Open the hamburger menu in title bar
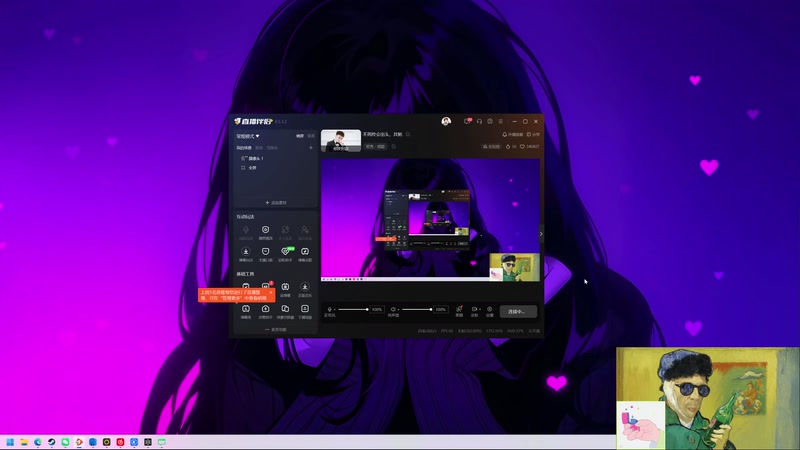800x450 pixels. pyautogui.click(x=501, y=121)
